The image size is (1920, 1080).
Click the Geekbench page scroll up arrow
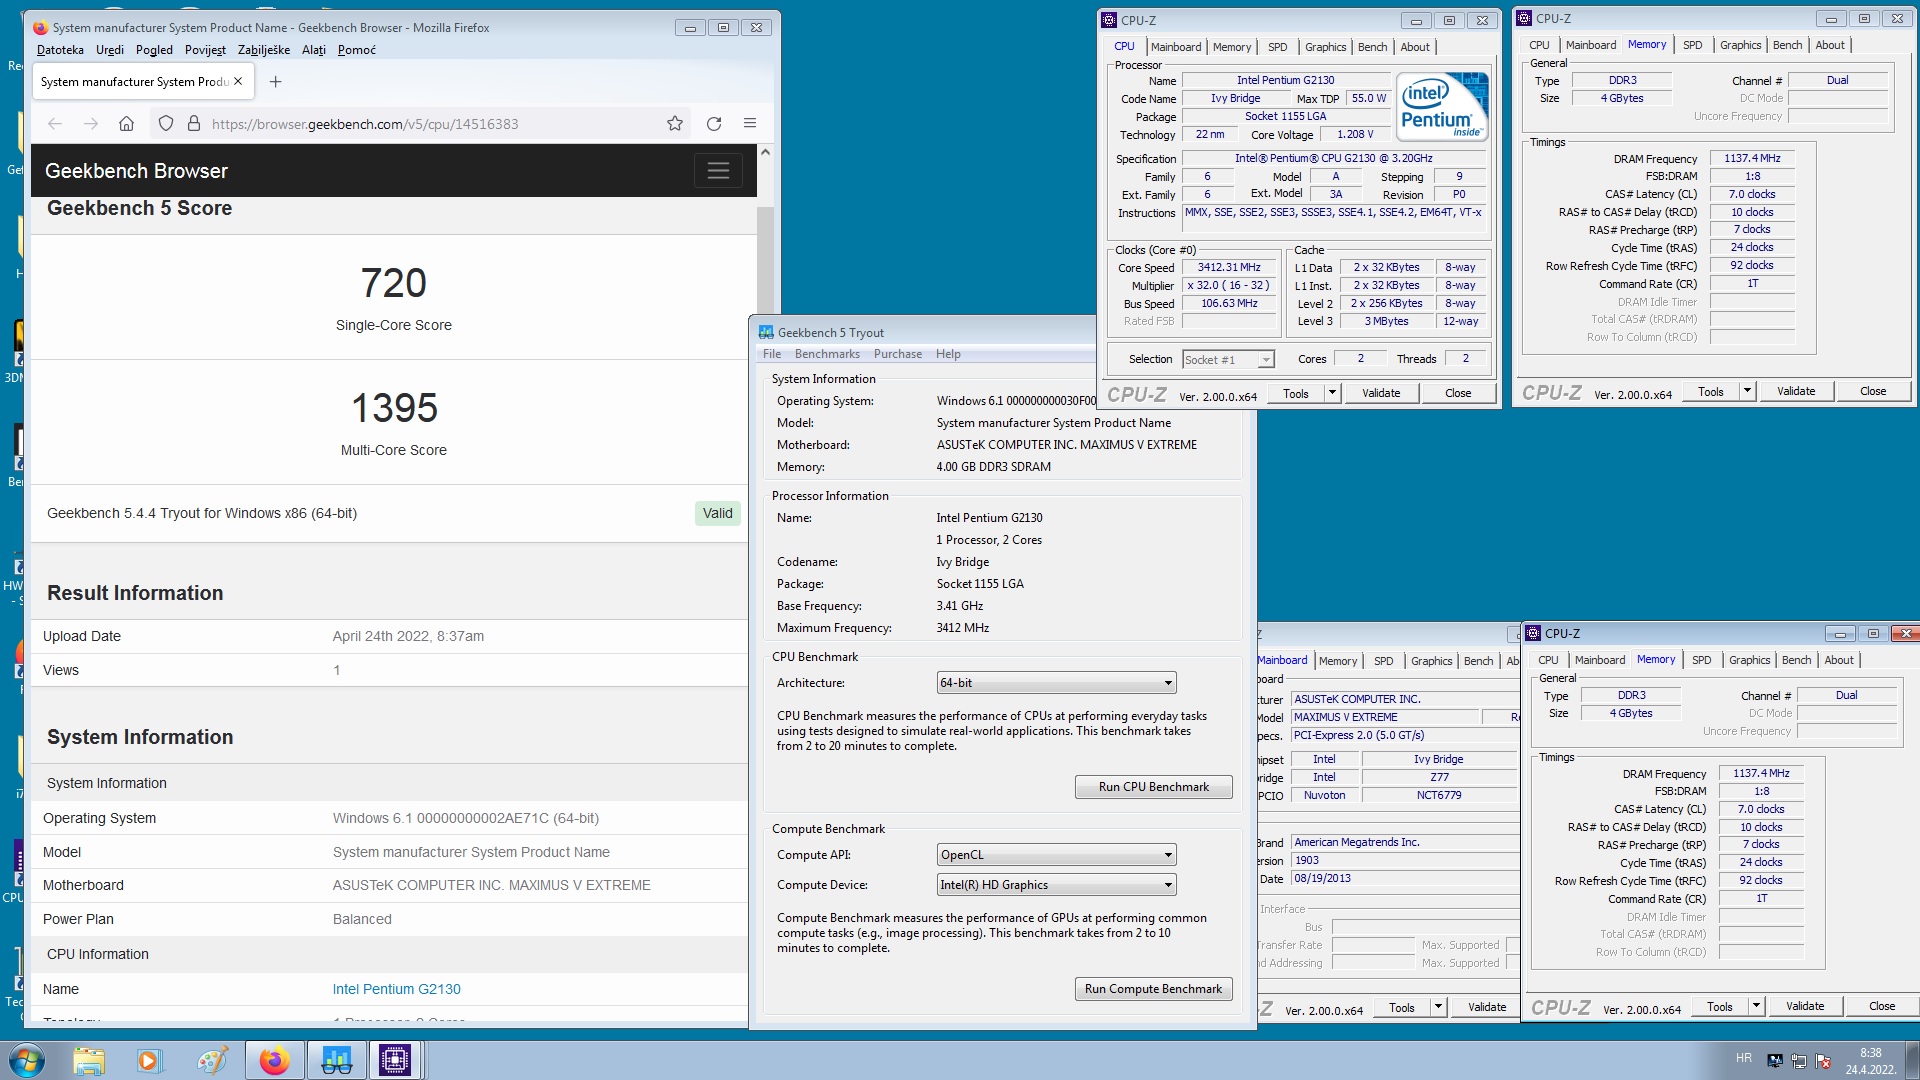tap(765, 152)
